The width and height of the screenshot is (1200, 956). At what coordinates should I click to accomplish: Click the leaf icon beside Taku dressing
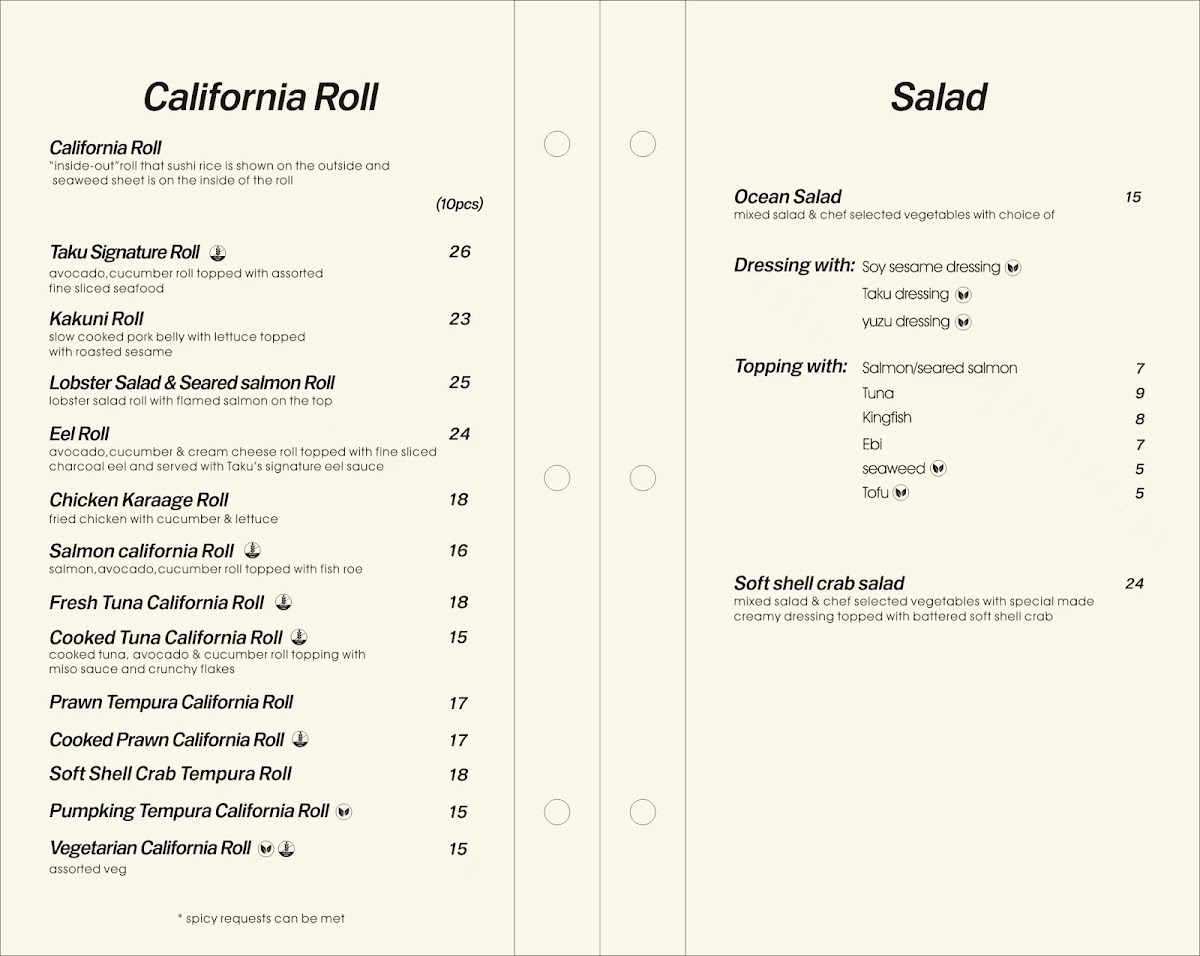pyautogui.click(x=963, y=294)
